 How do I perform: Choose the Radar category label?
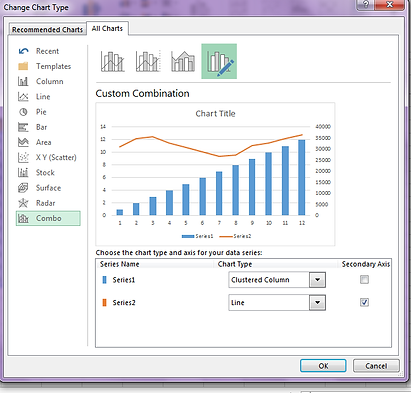coord(46,203)
